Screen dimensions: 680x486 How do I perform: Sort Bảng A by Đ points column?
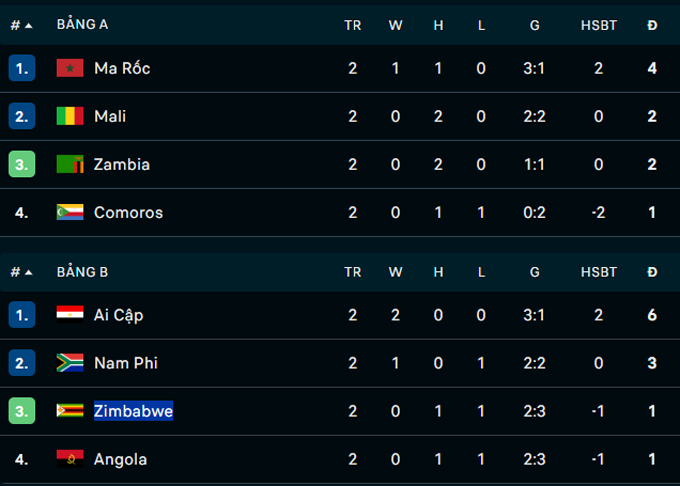point(652,25)
